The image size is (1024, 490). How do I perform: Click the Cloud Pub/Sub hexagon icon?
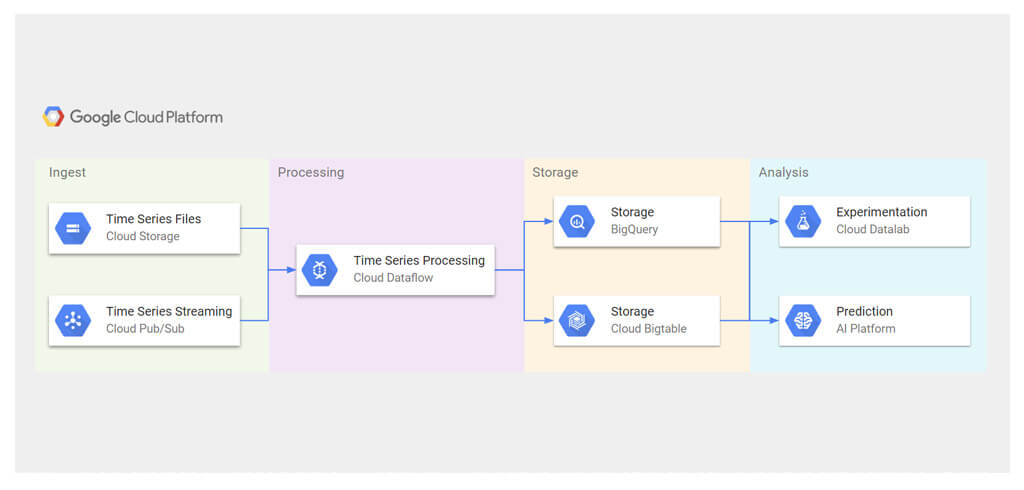73,321
